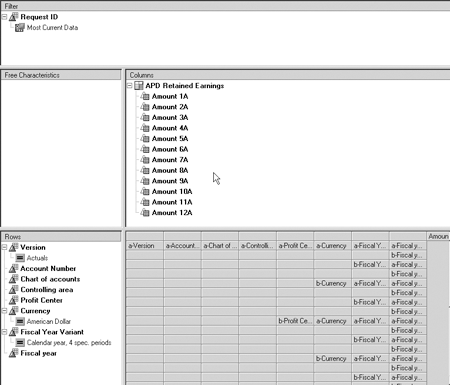The height and width of the screenshot is (385, 450).
Task: Click the Version characteristic icon
Action: [x=14, y=247]
